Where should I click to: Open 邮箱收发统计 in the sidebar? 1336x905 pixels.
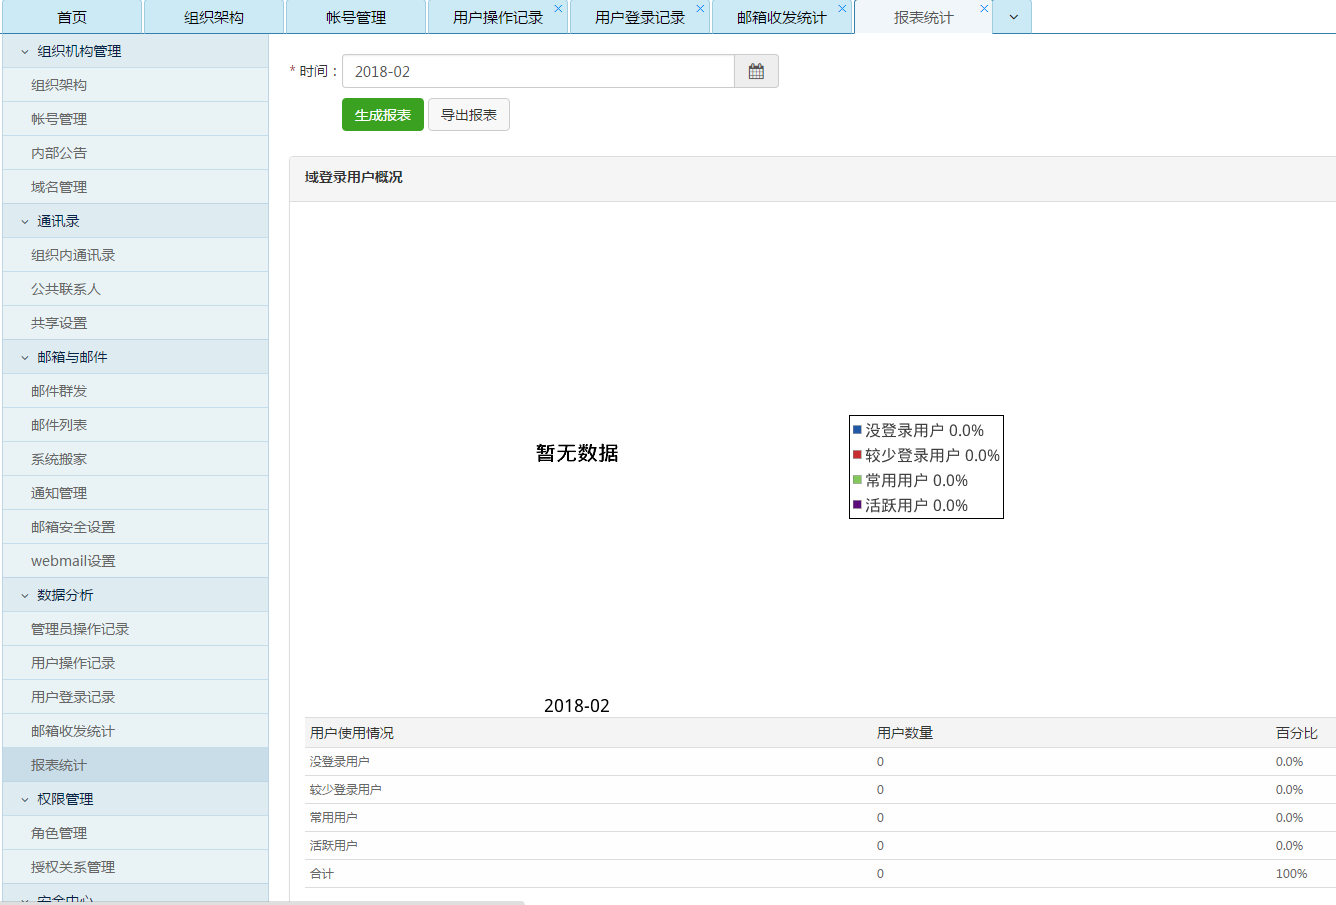[x=135, y=731]
